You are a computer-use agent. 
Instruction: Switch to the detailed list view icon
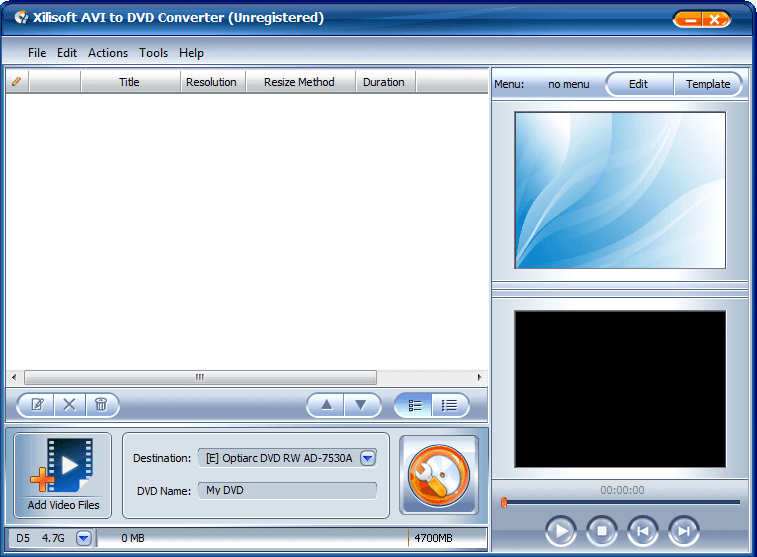pyautogui.click(x=414, y=404)
